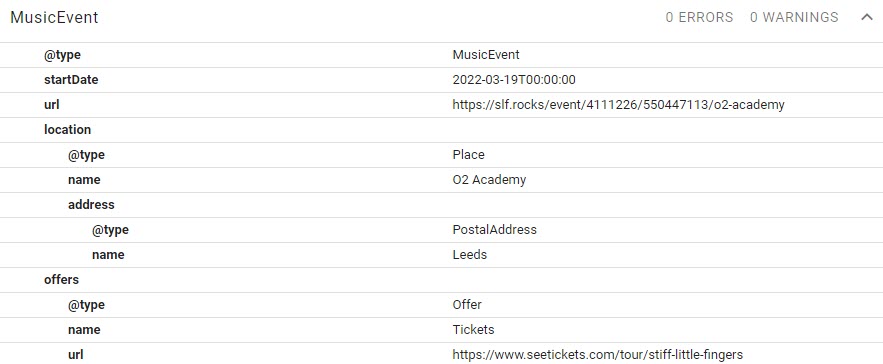Open the seetickets.com tour URL value
The width and height of the screenshot is (883, 364).
(597, 355)
